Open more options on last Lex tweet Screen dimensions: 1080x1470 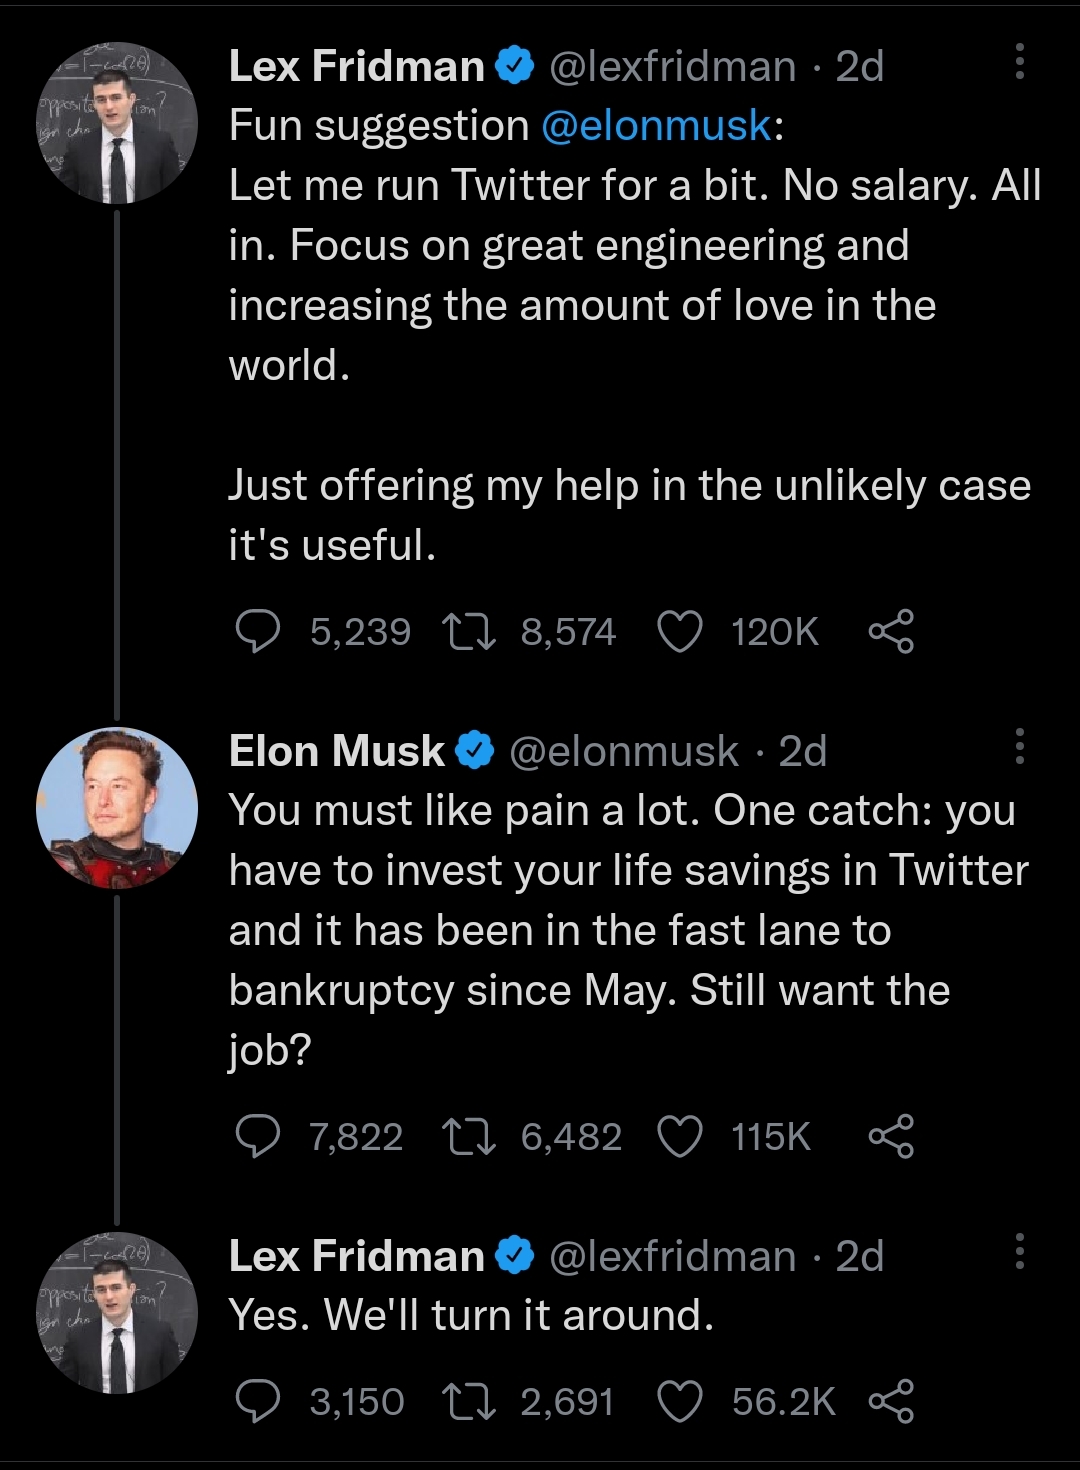[1019, 1252]
